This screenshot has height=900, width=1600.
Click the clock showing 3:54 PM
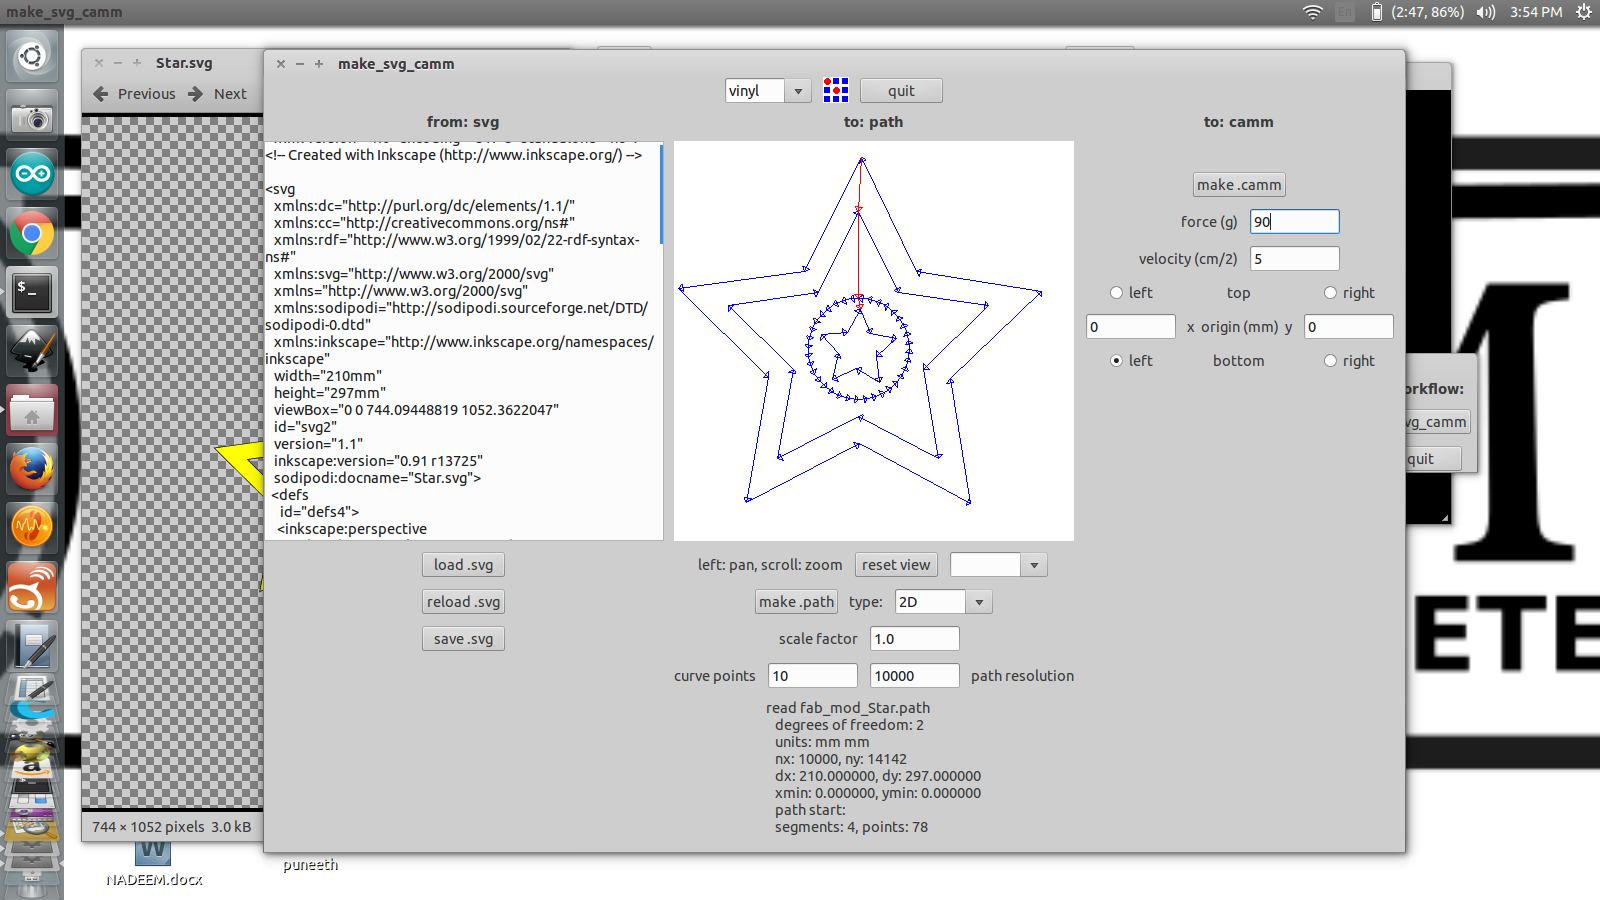[1536, 12]
